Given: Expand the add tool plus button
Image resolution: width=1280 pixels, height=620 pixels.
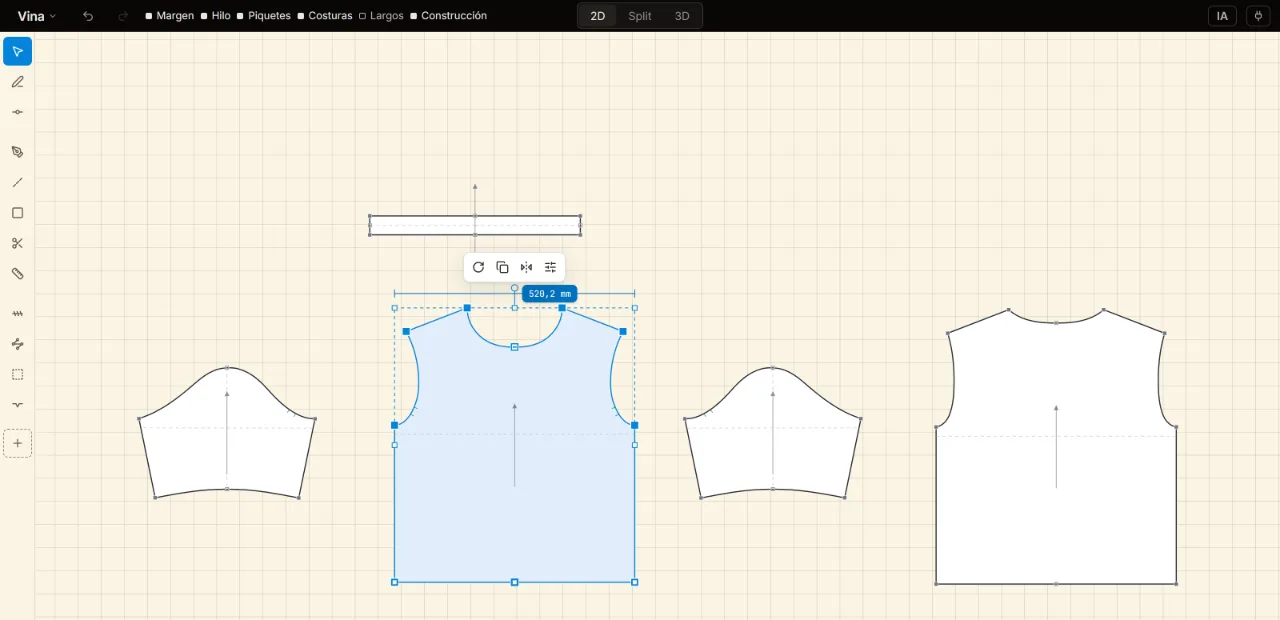Looking at the screenshot, I should coord(17,443).
